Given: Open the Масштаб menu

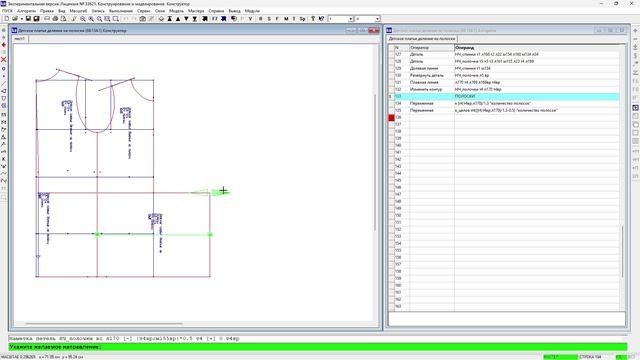Looking at the screenshot, I should pos(78,11).
